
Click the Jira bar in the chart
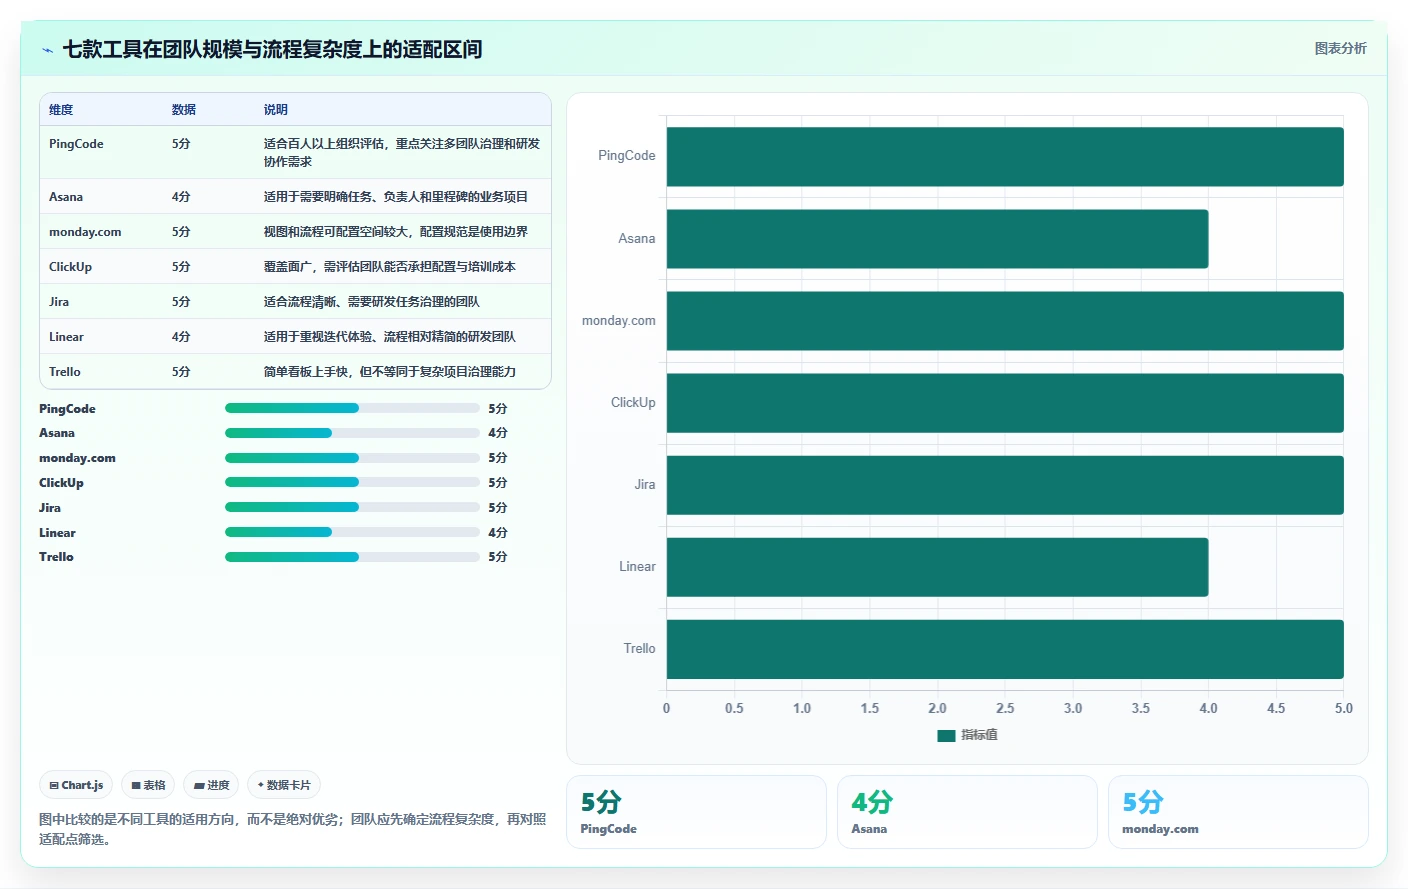pos(1005,485)
